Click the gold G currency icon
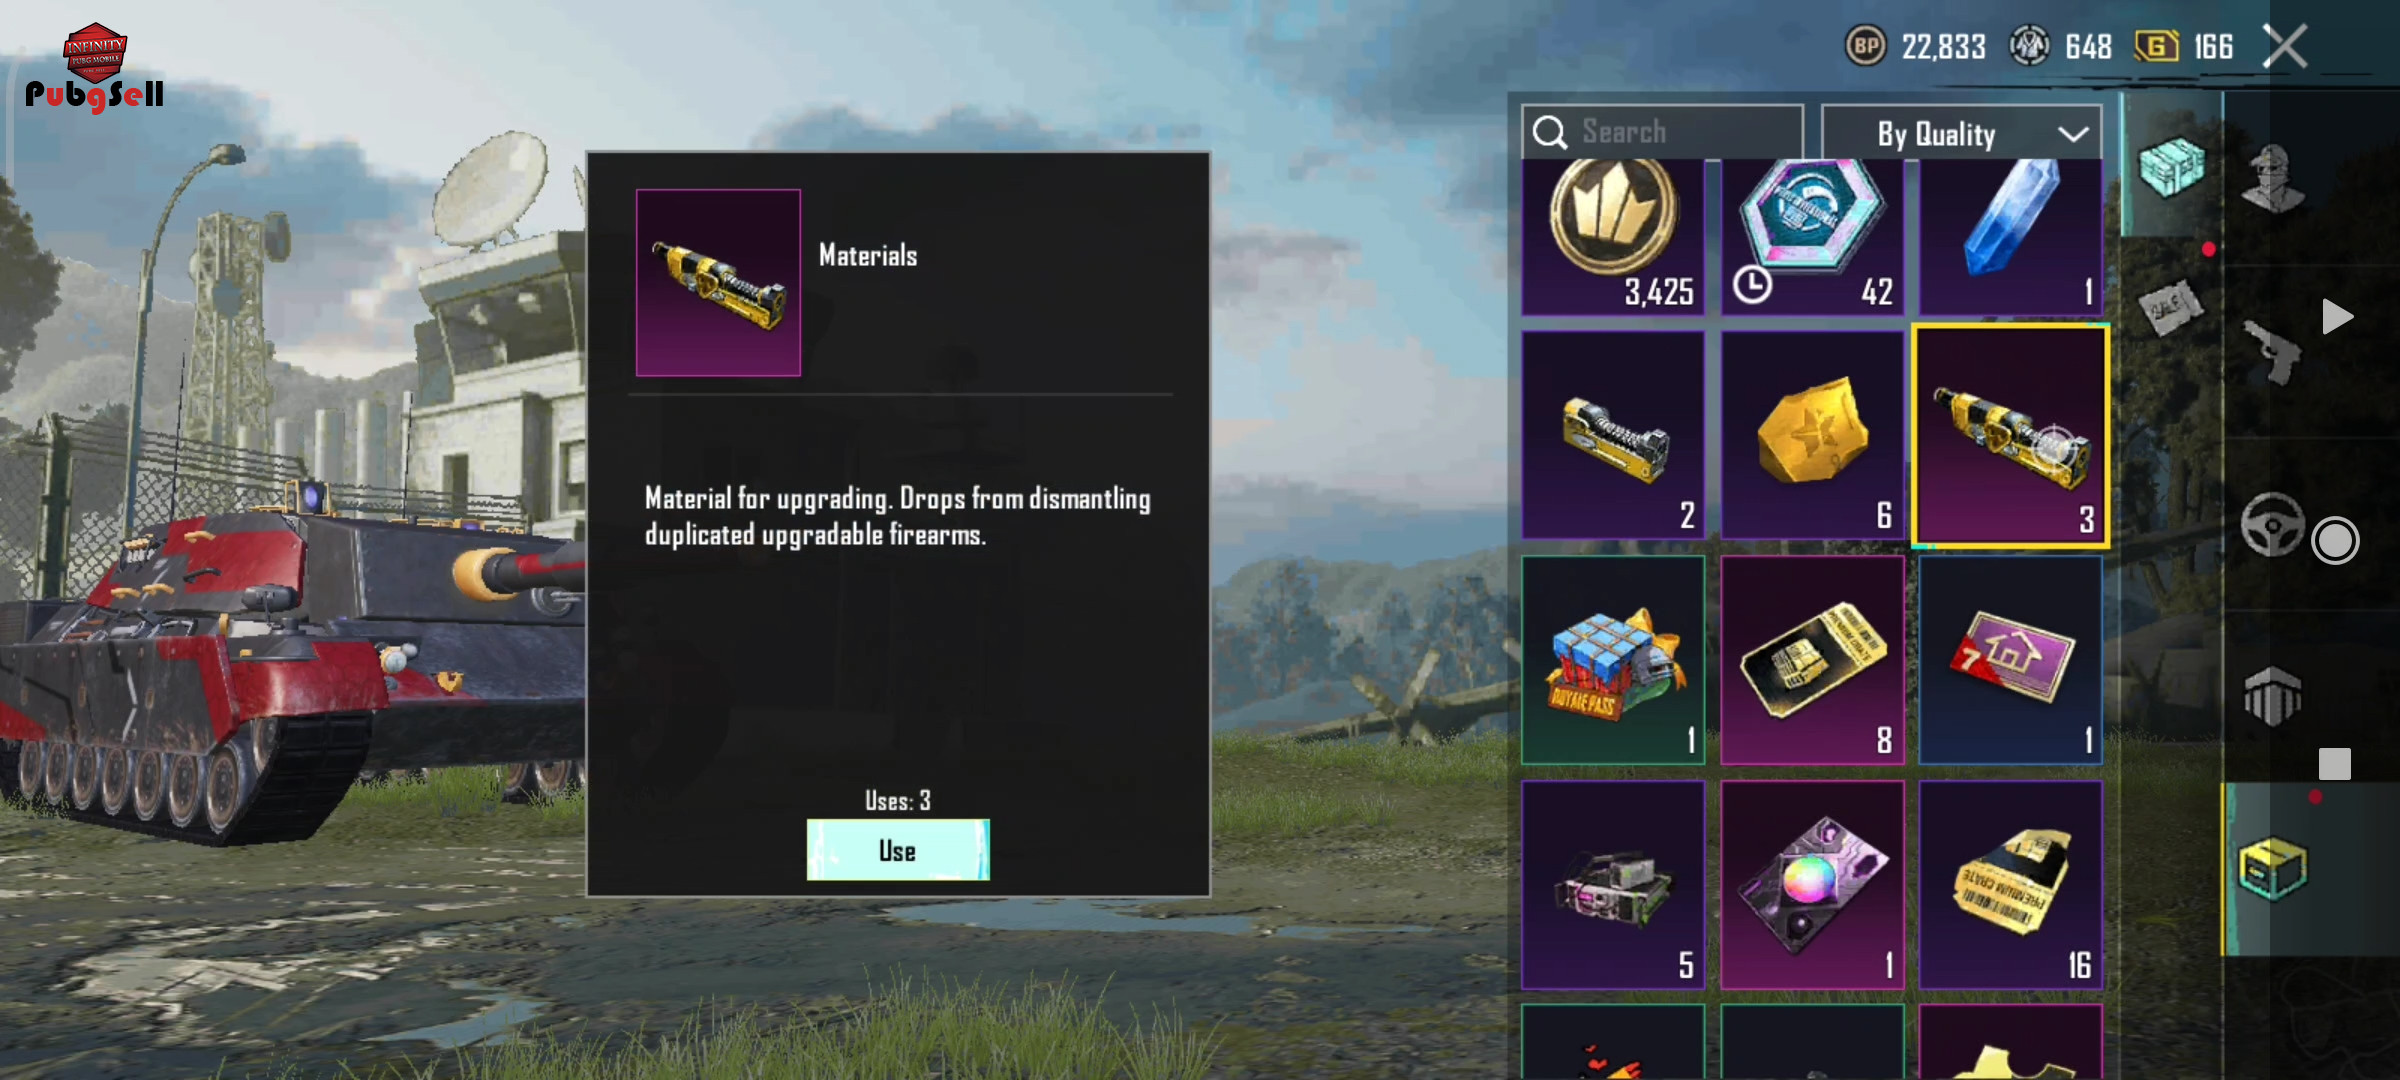The image size is (2400, 1080). 2156,46
